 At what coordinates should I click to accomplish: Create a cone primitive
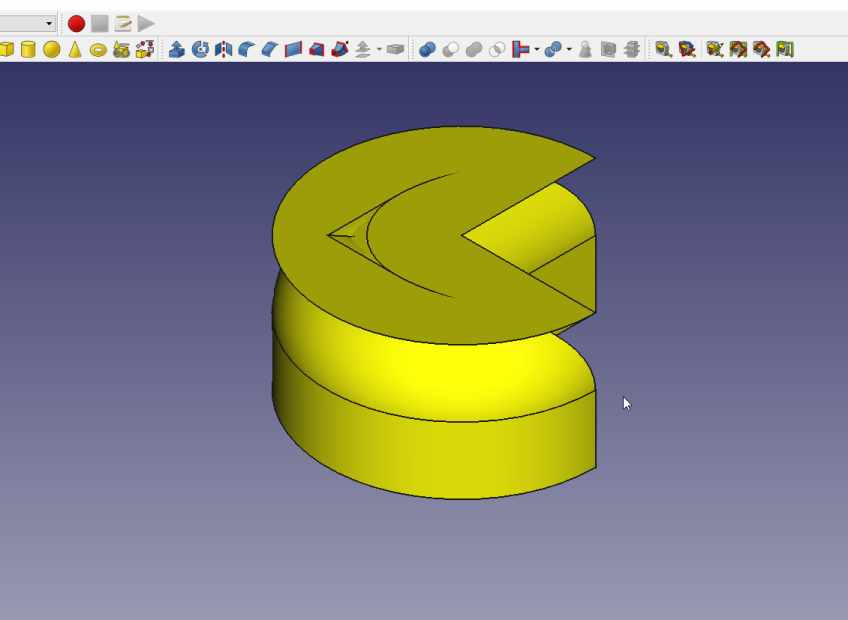pyautogui.click(x=75, y=50)
